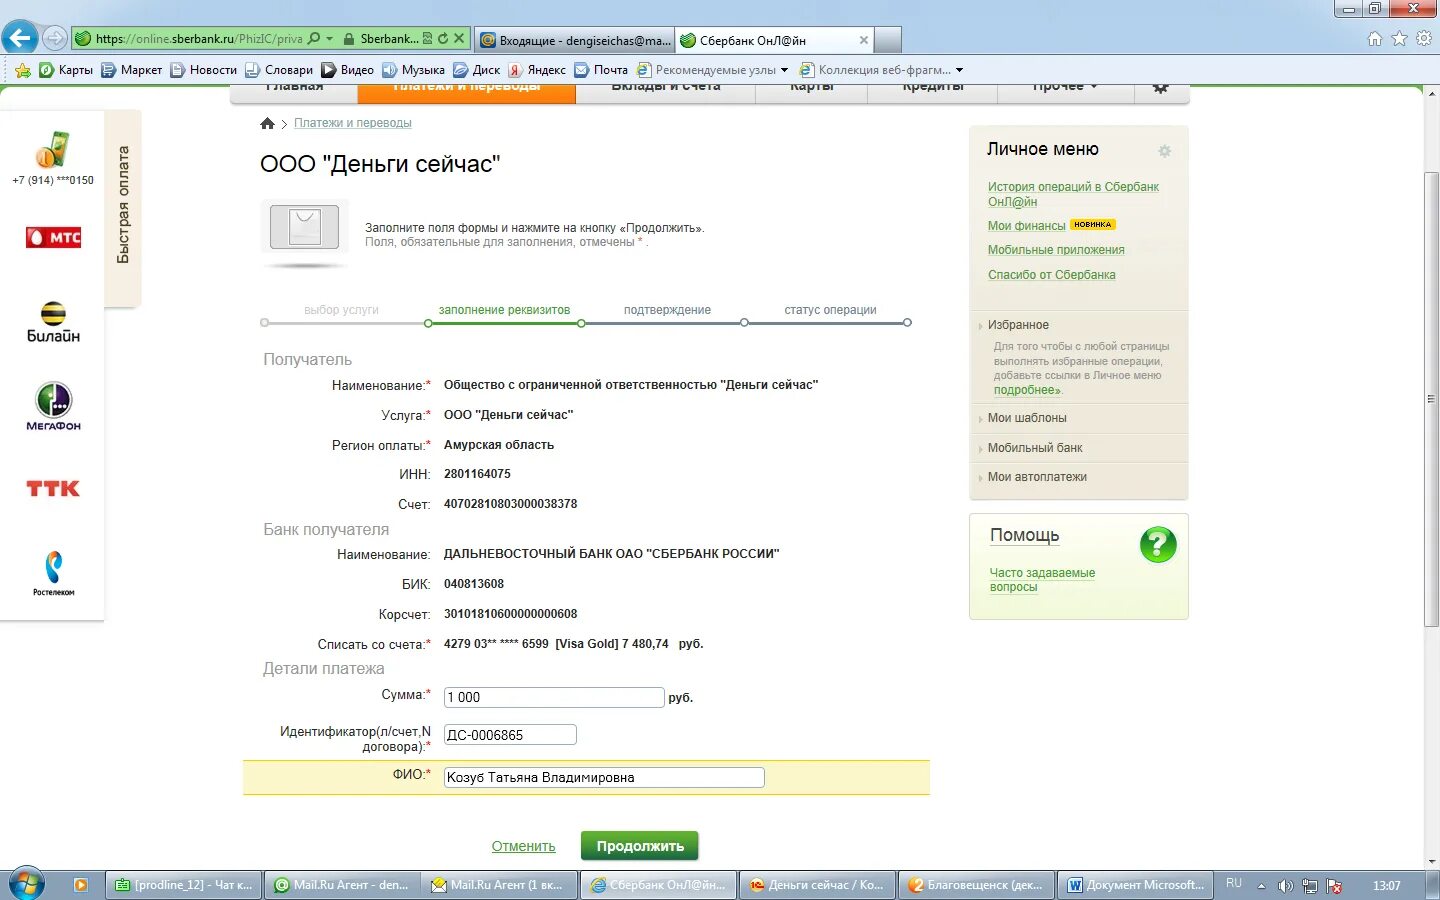This screenshot has width=1440, height=900.
Task: Expand the Мобильный банк section
Action: click(x=1035, y=448)
